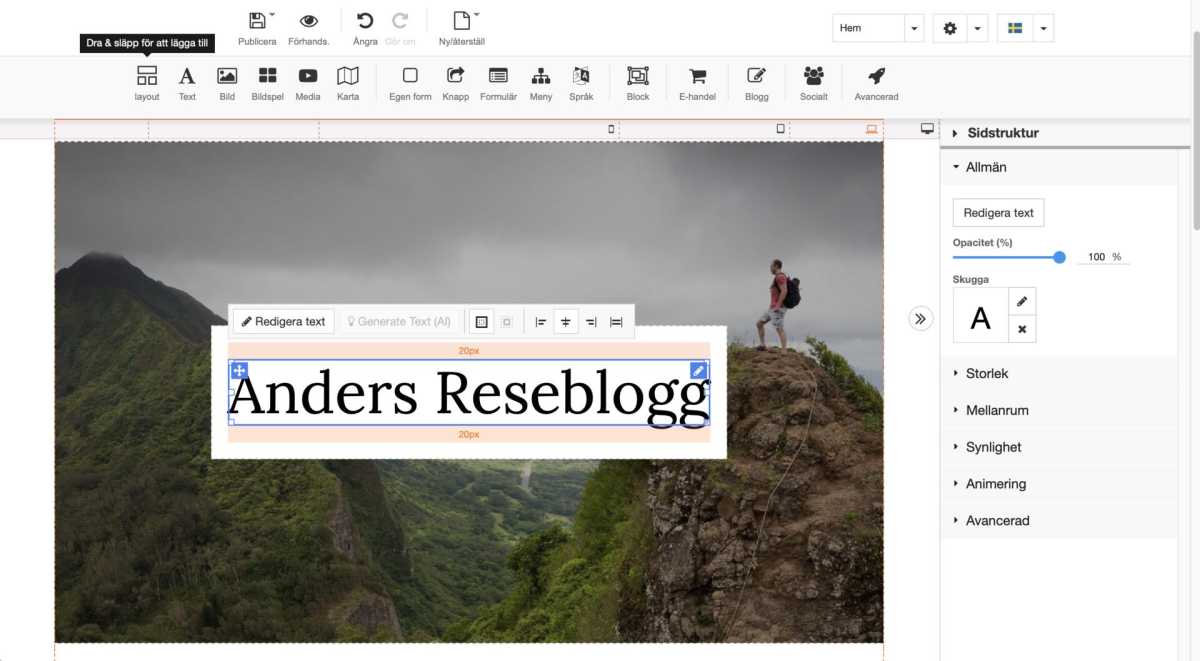Image resolution: width=1200 pixels, height=661 pixels.
Task: Select the Text element tool
Action: point(187,83)
